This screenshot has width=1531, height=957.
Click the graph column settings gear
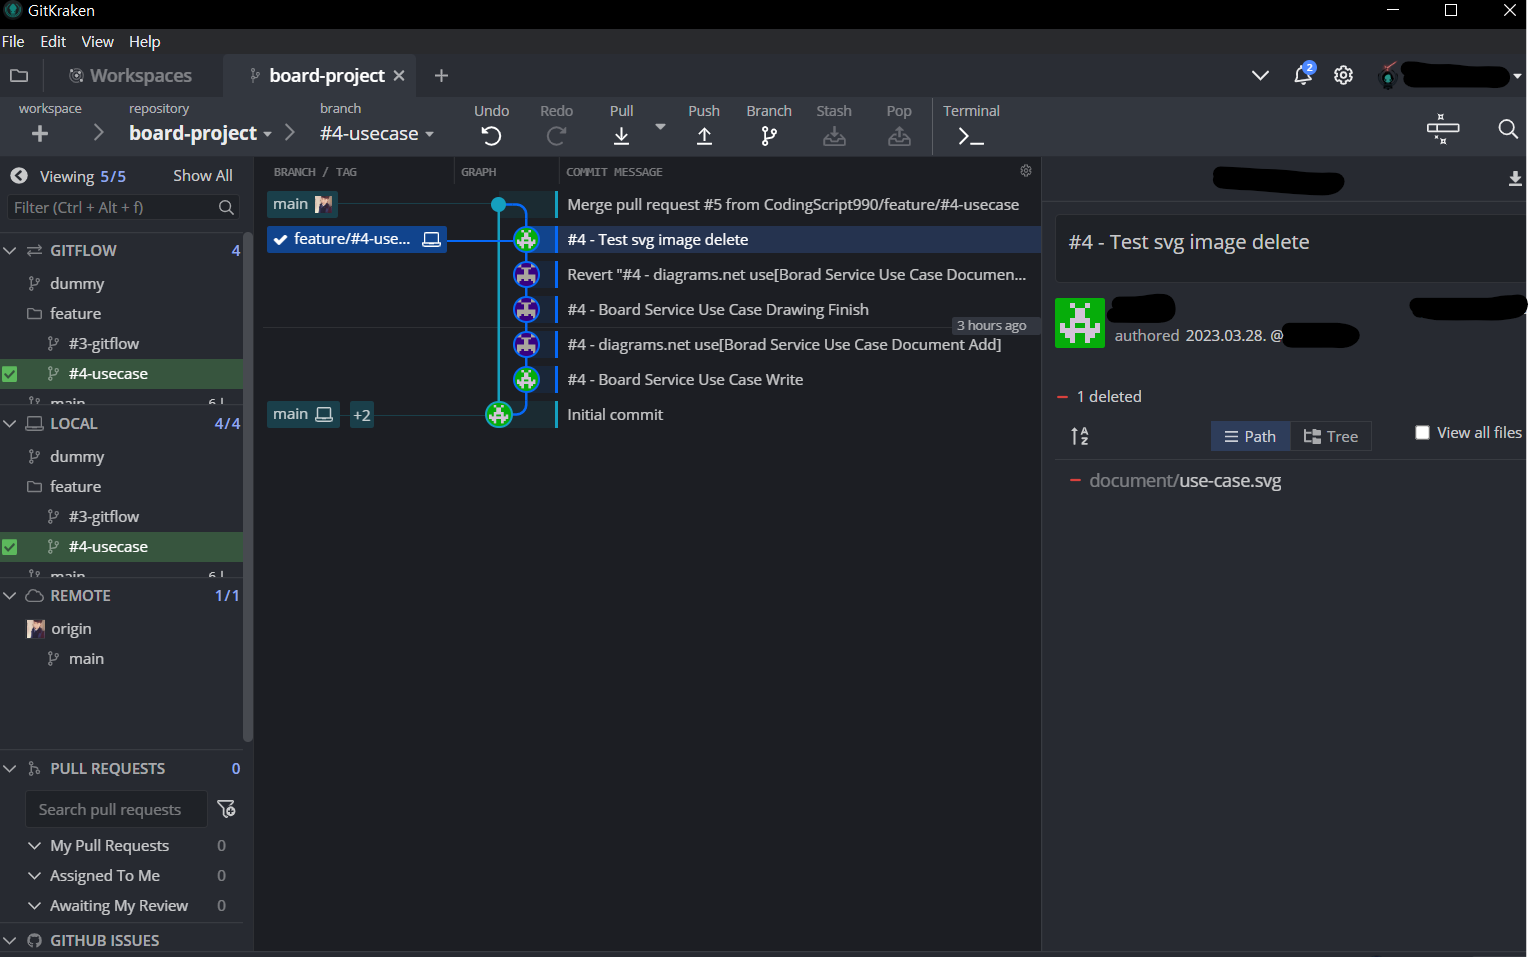(x=1025, y=171)
